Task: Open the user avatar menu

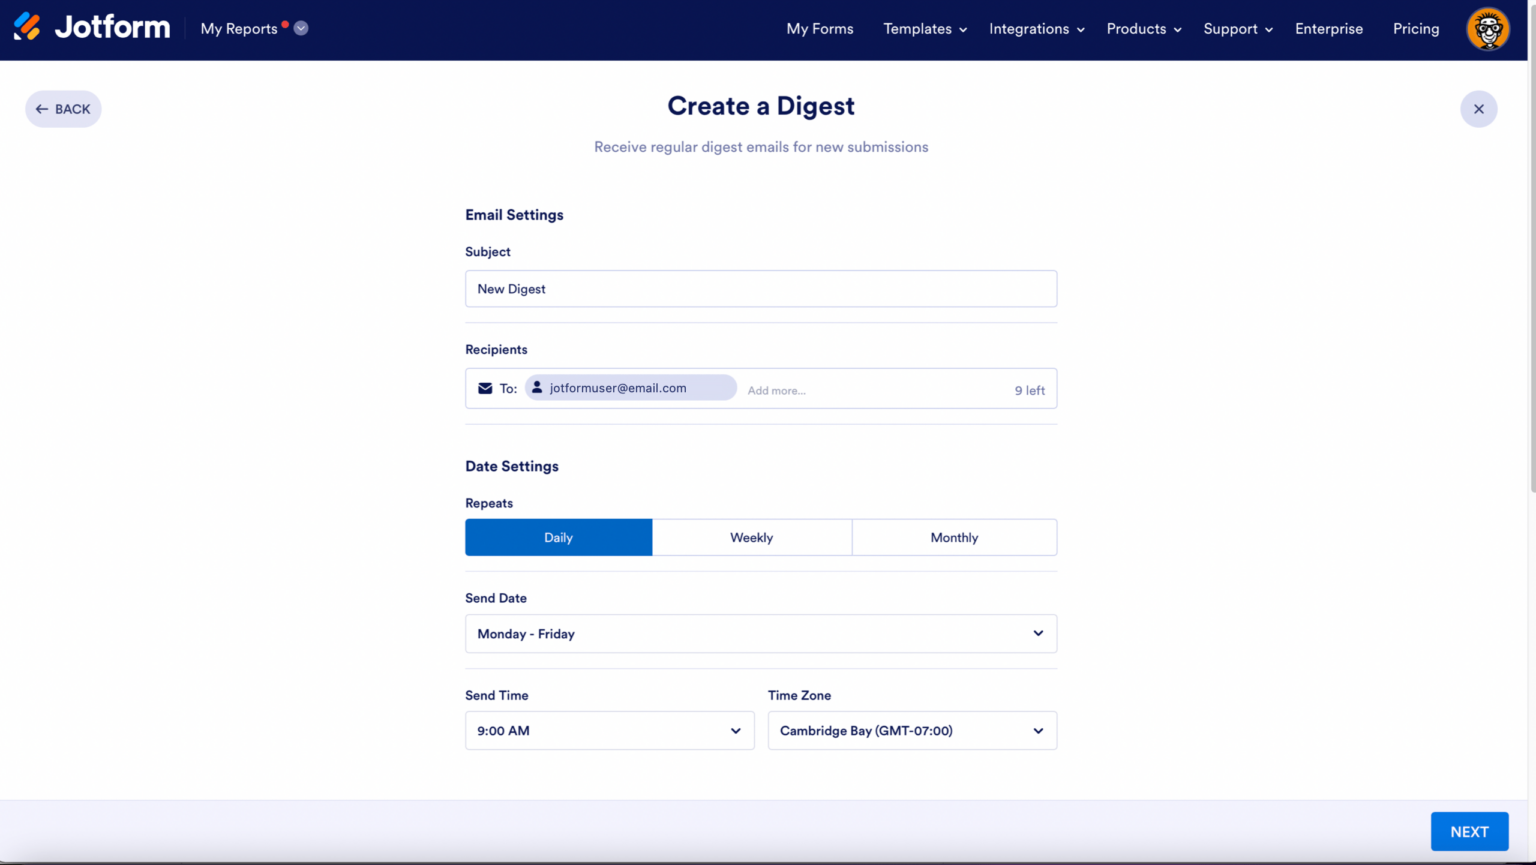Action: (x=1487, y=29)
